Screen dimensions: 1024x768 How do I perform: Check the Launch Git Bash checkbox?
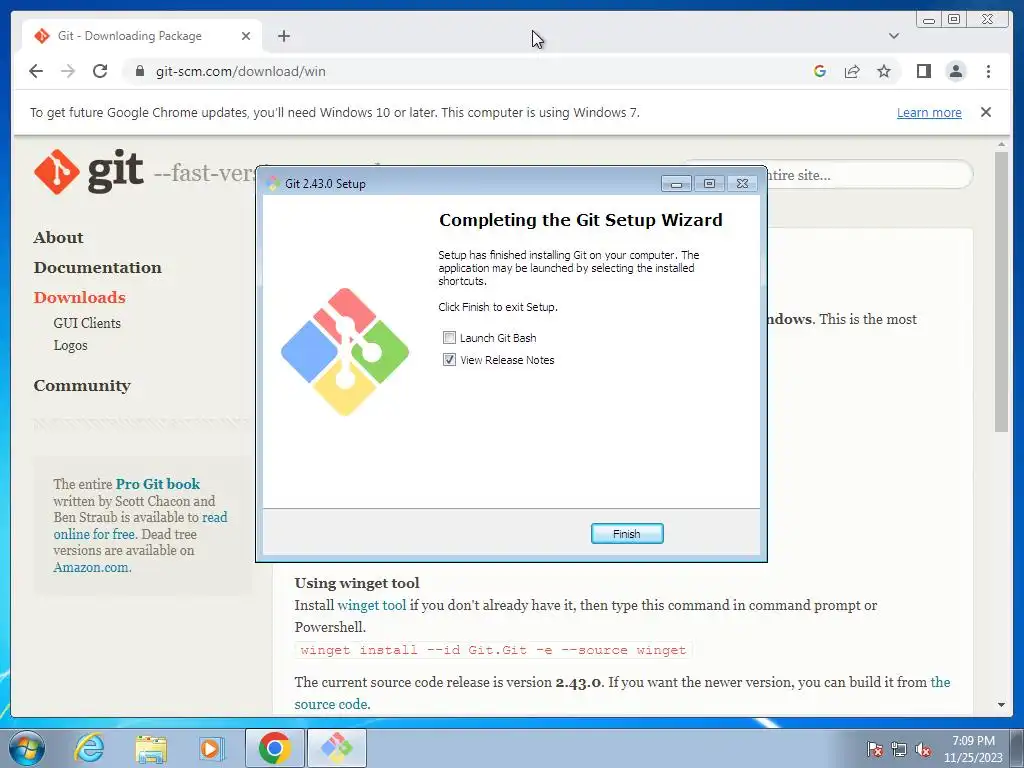tap(449, 338)
